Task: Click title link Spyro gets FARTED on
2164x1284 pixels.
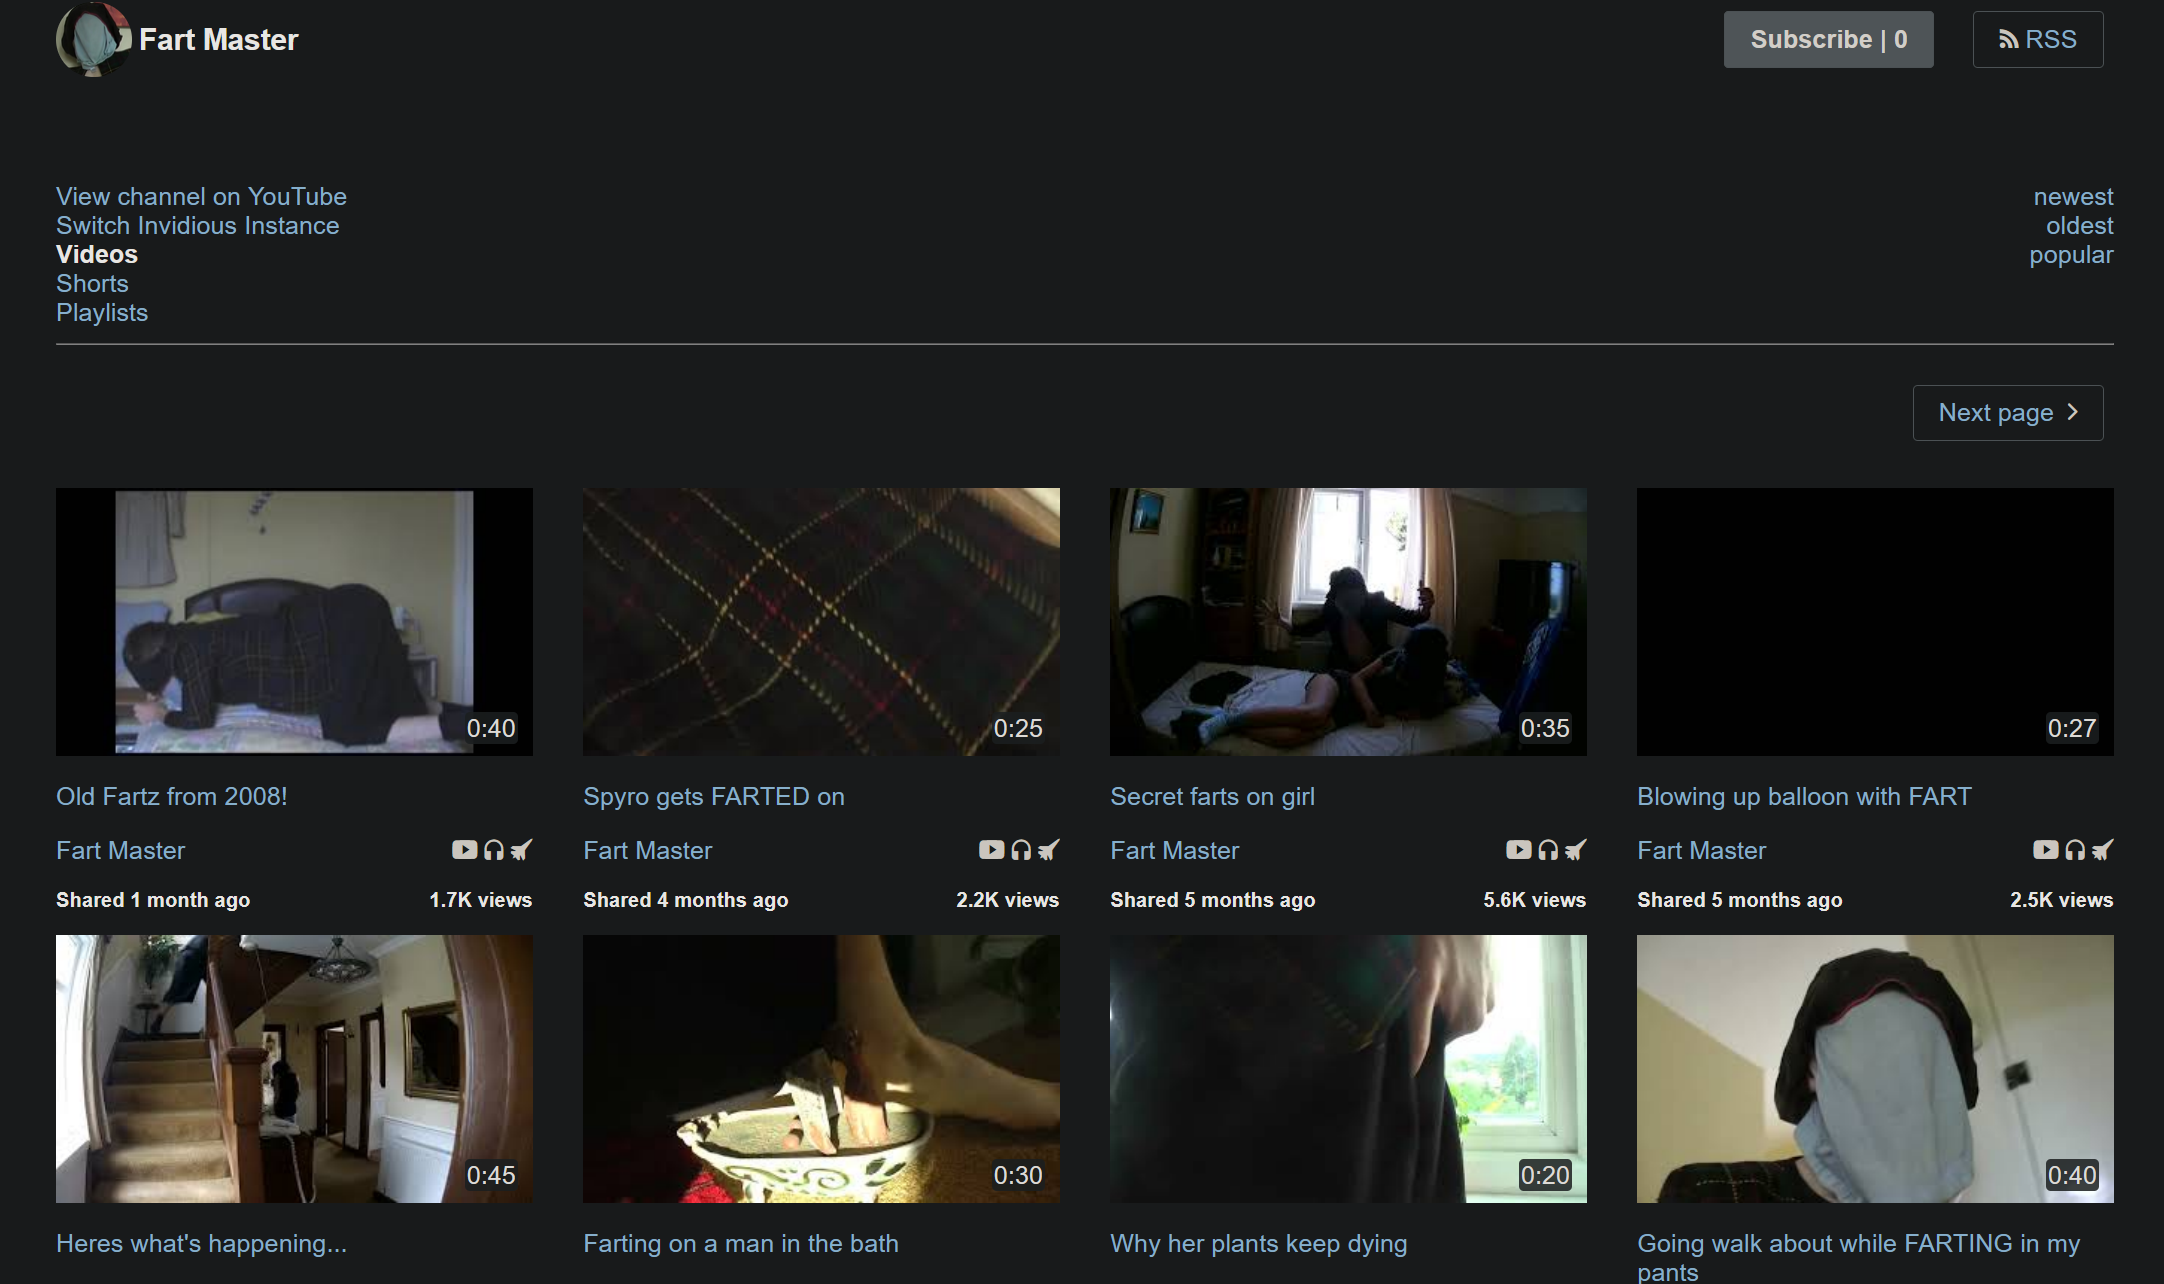Action: 714,796
